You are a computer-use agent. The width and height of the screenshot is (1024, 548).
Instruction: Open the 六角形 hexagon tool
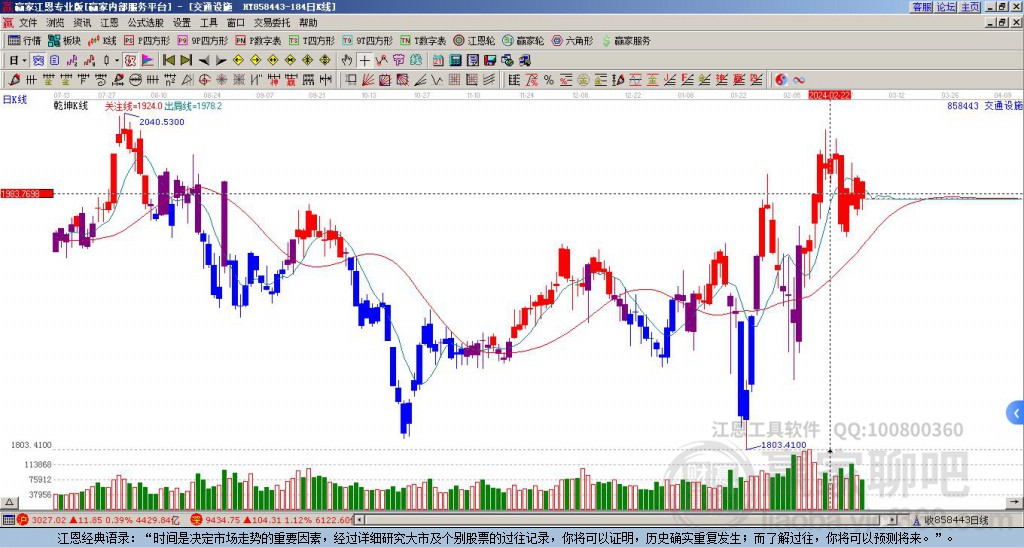(573, 40)
